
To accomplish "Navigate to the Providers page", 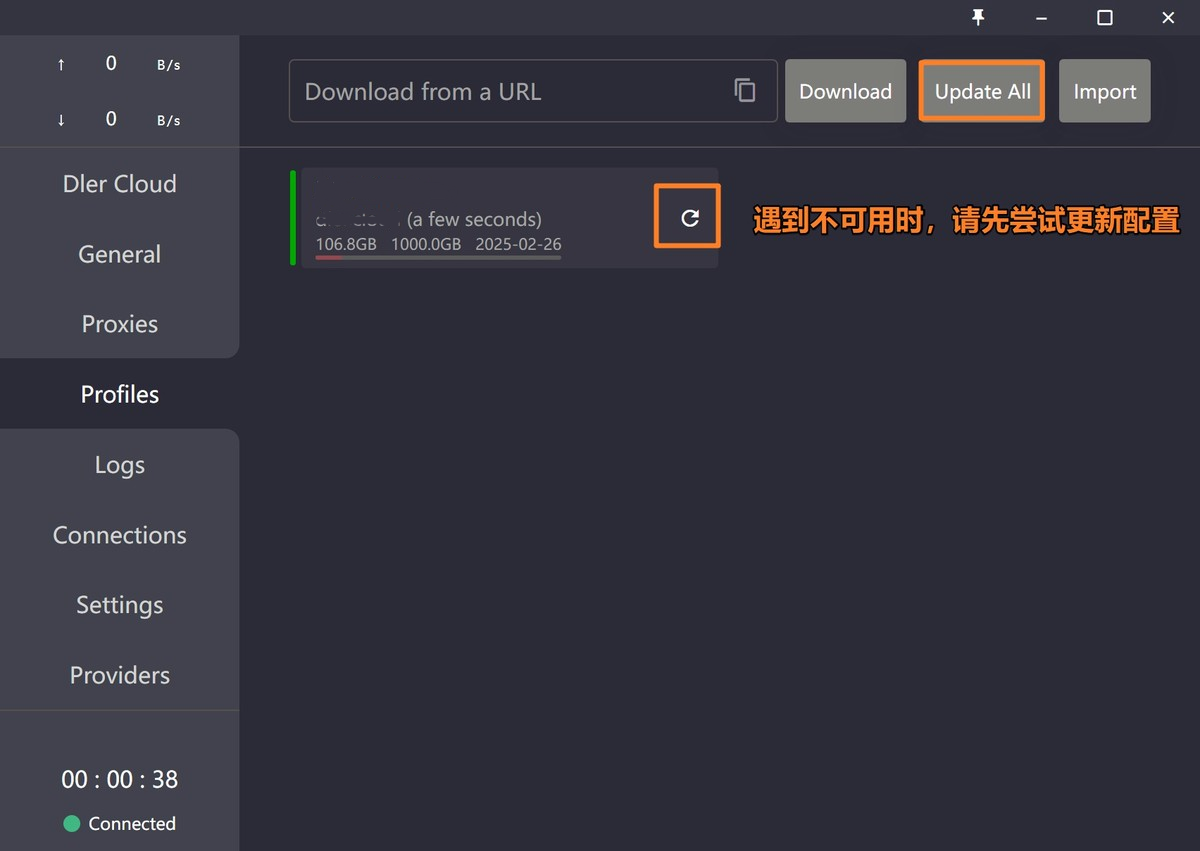I will click(119, 675).
